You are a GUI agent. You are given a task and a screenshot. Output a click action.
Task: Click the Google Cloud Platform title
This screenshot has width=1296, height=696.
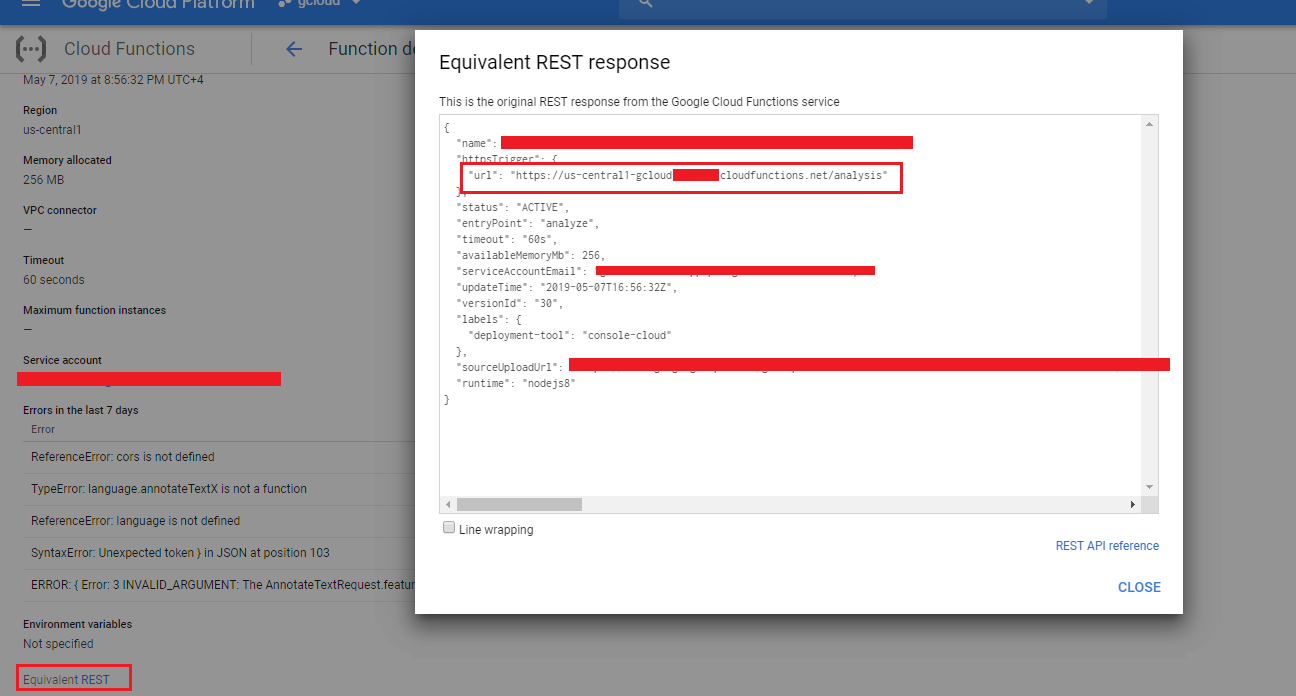coord(158,3)
